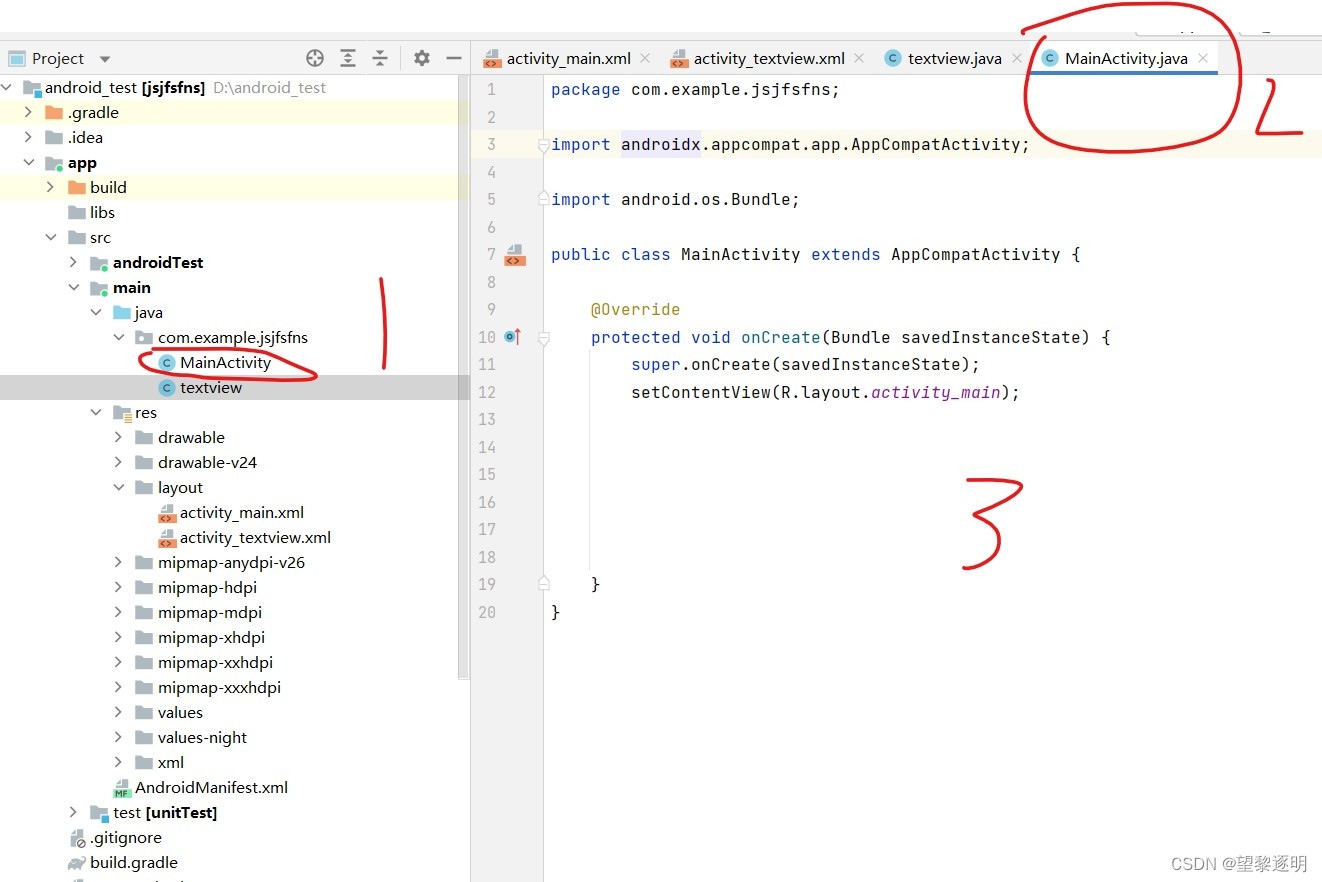Image resolution: width=1322 pixels, height=882 pixels.
Task: Expand the mipmap-anydpi-v26 folder
Action: (x=119, y=563)
